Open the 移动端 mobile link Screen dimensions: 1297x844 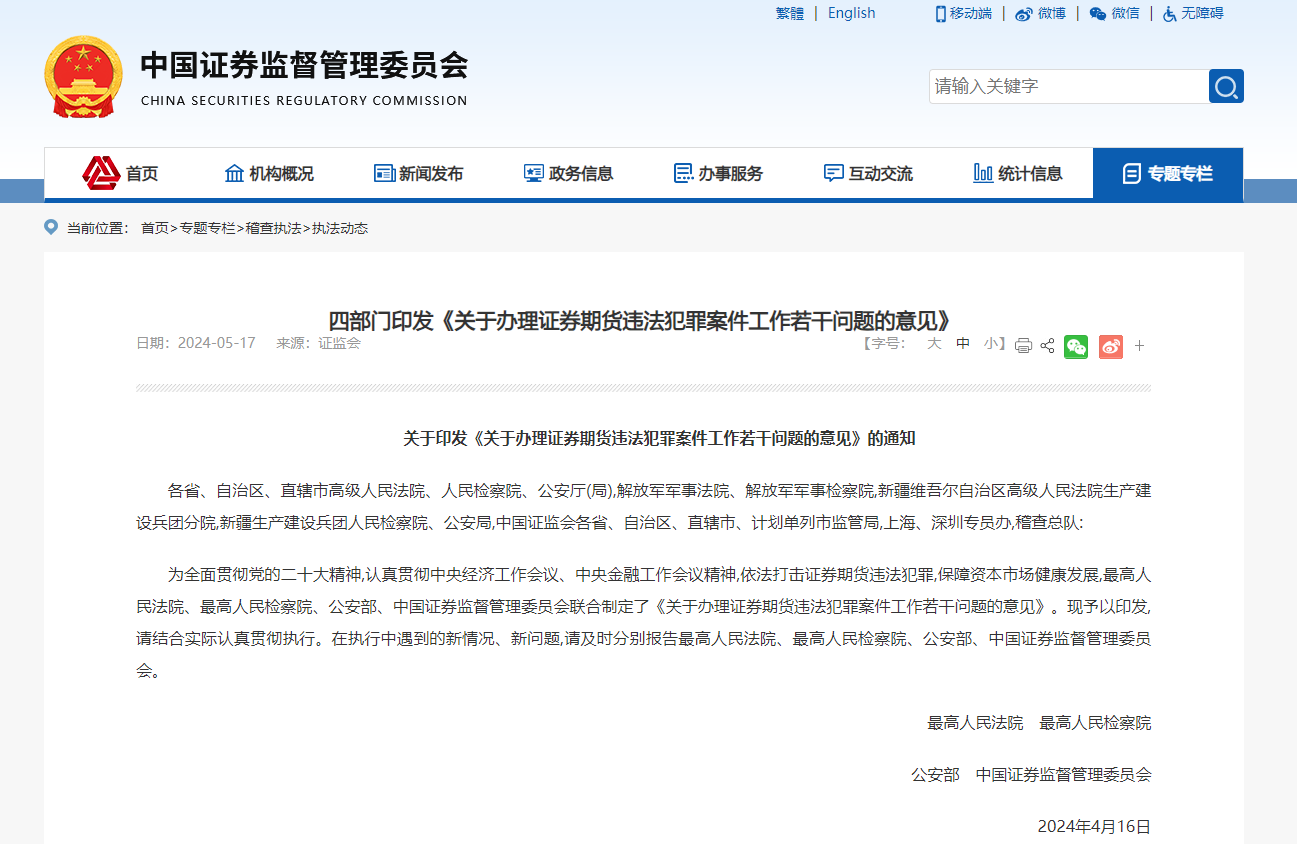[x=963, y=13]
